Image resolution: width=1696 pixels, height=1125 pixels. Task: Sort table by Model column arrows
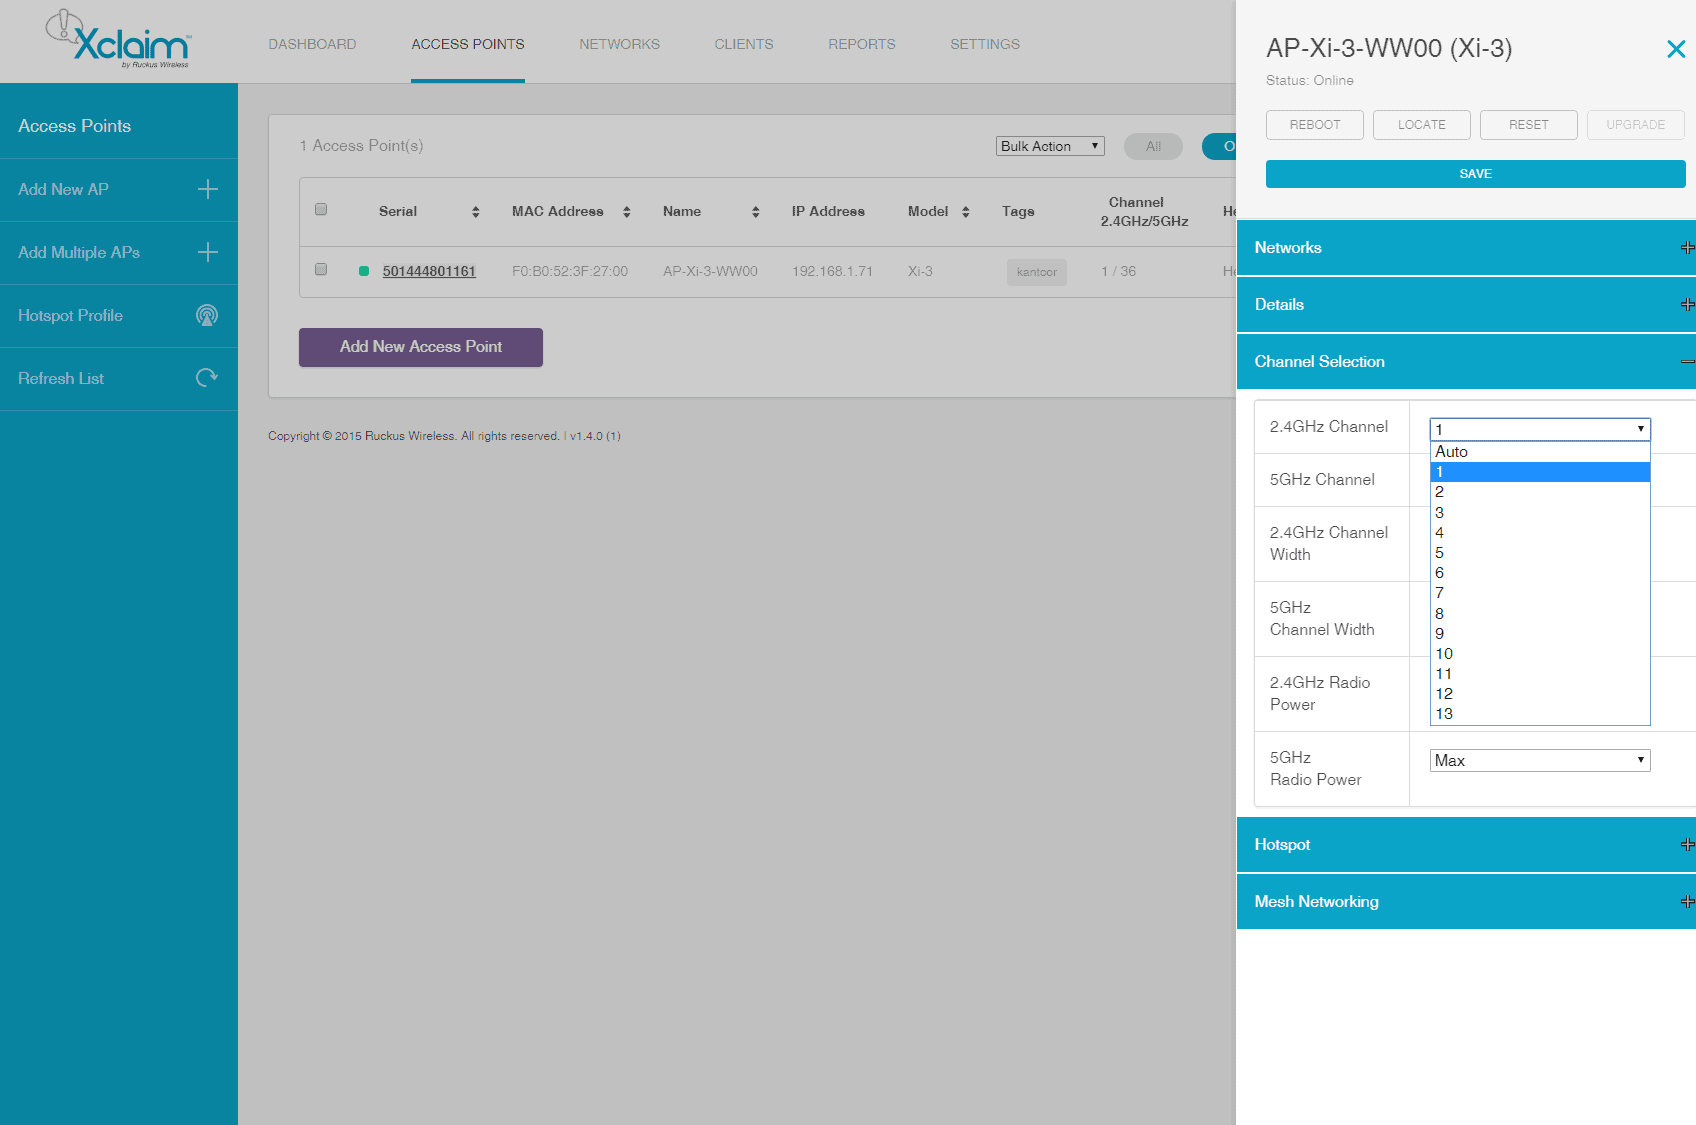click(966, 212)
